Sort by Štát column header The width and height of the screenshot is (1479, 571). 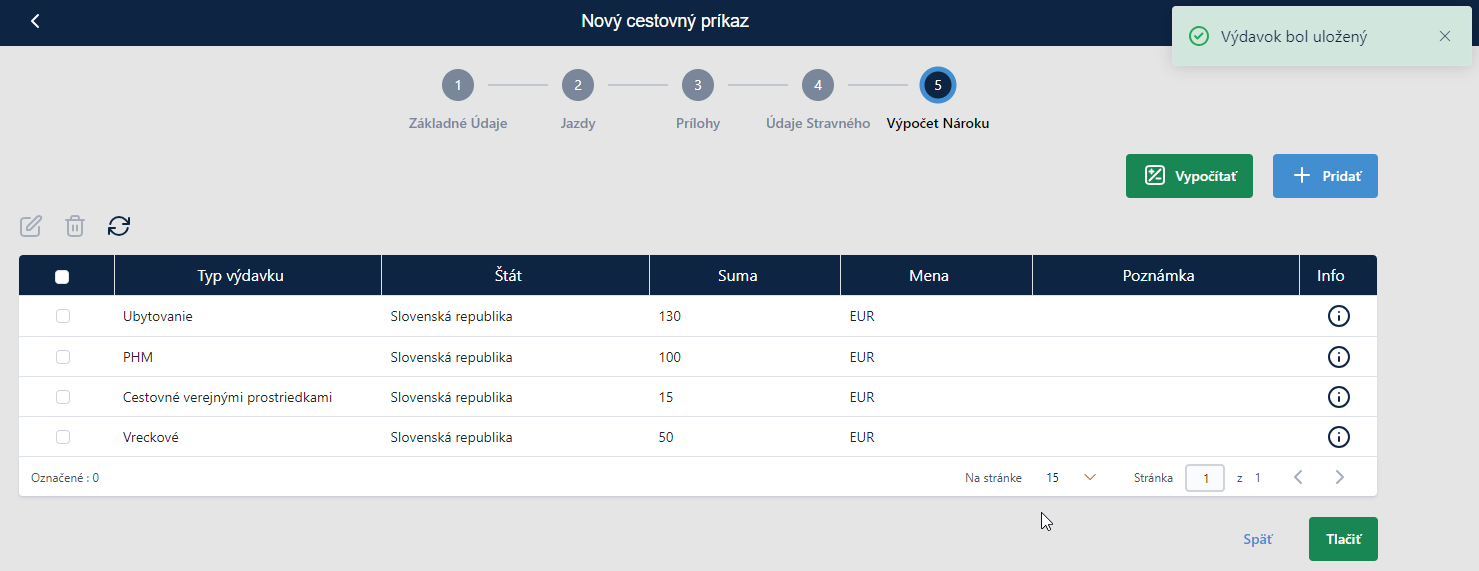[x=515, y=276]
